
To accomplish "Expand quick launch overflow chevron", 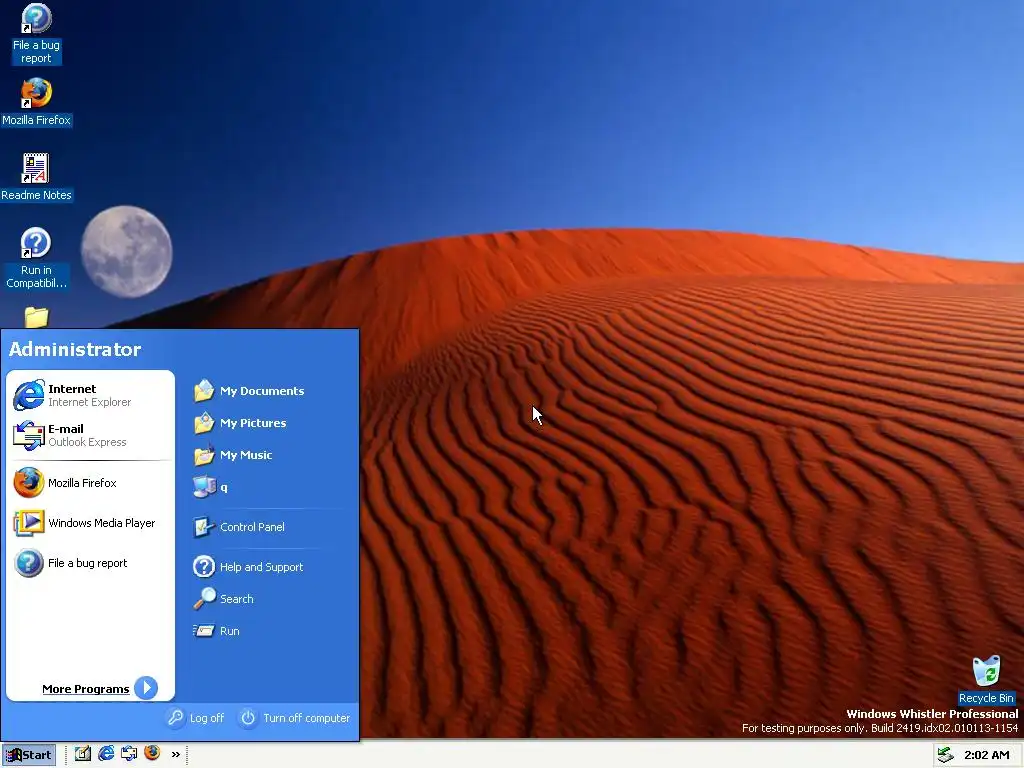I will [x=175, y=754].
